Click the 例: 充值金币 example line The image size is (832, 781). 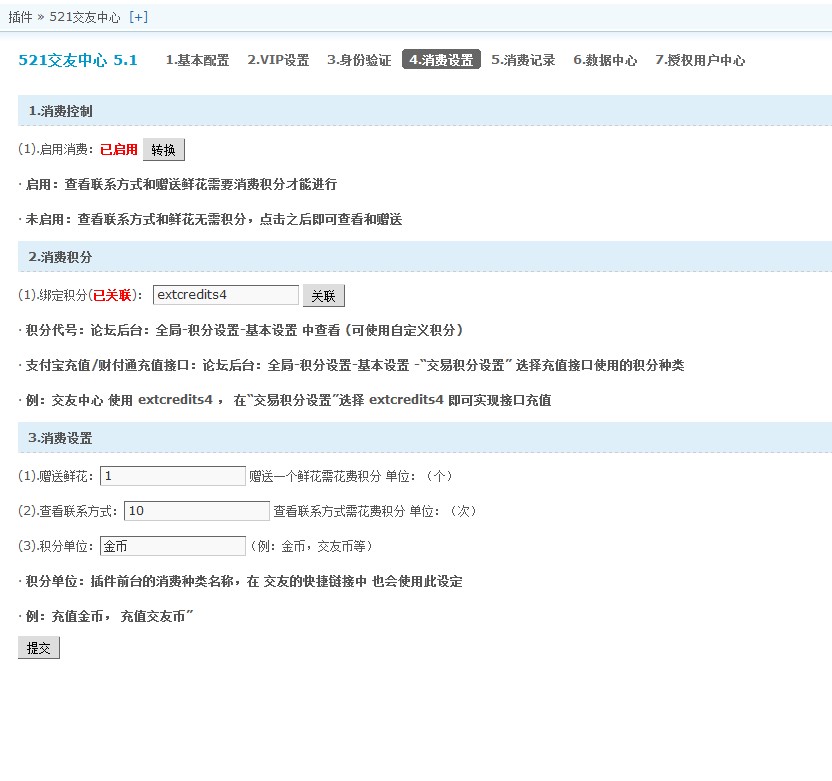point(106,616)
